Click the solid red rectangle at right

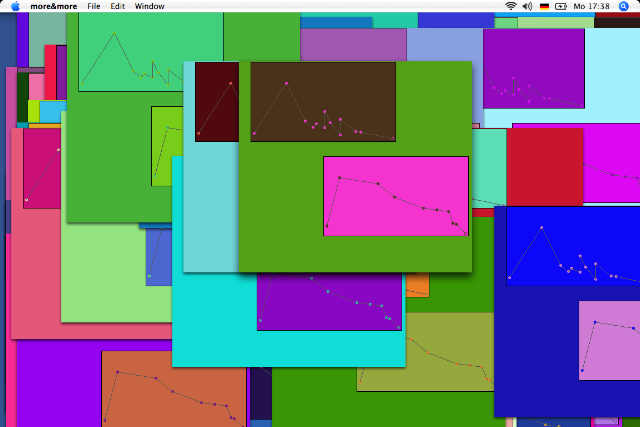click(544, 167)
